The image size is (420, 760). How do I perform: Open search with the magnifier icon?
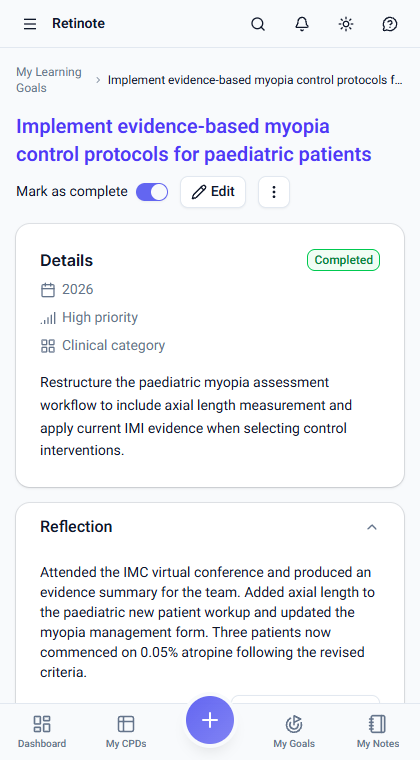click(x=258, y=24)
